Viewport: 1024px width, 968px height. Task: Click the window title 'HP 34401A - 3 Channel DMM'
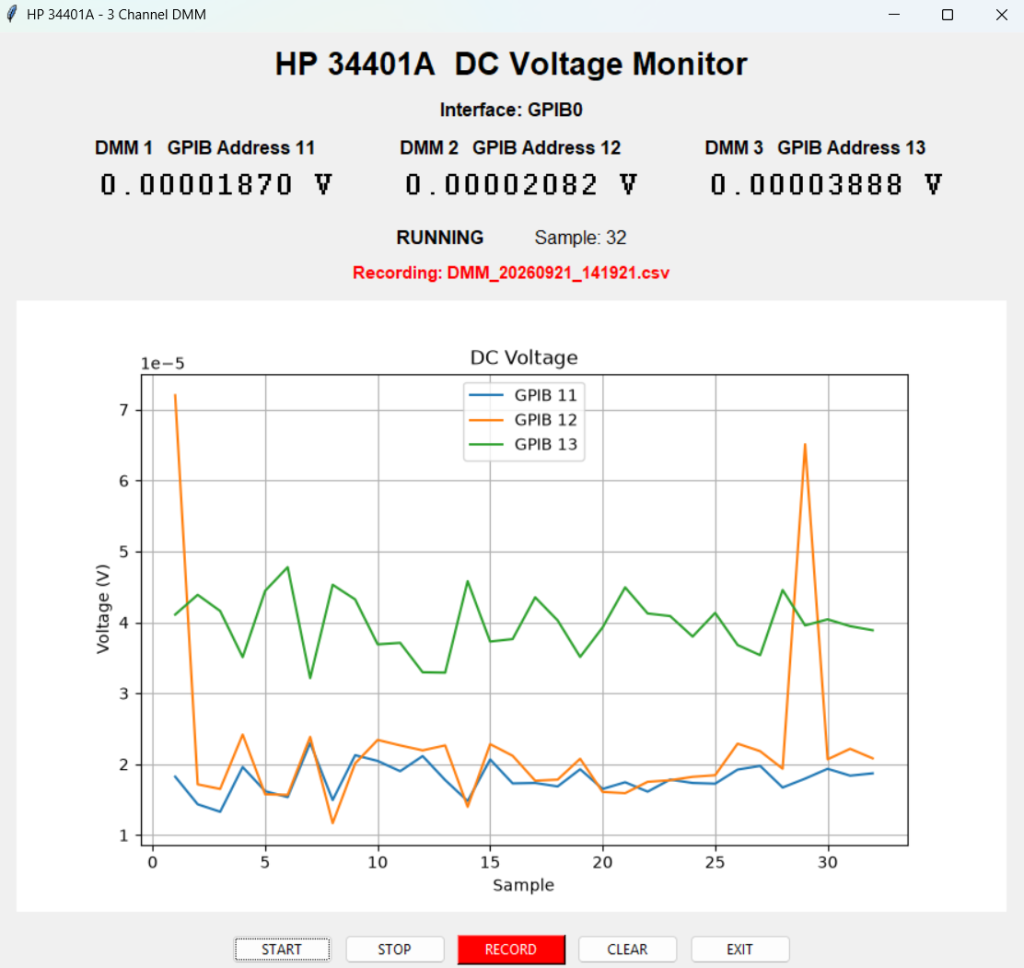tap(116, 14)
